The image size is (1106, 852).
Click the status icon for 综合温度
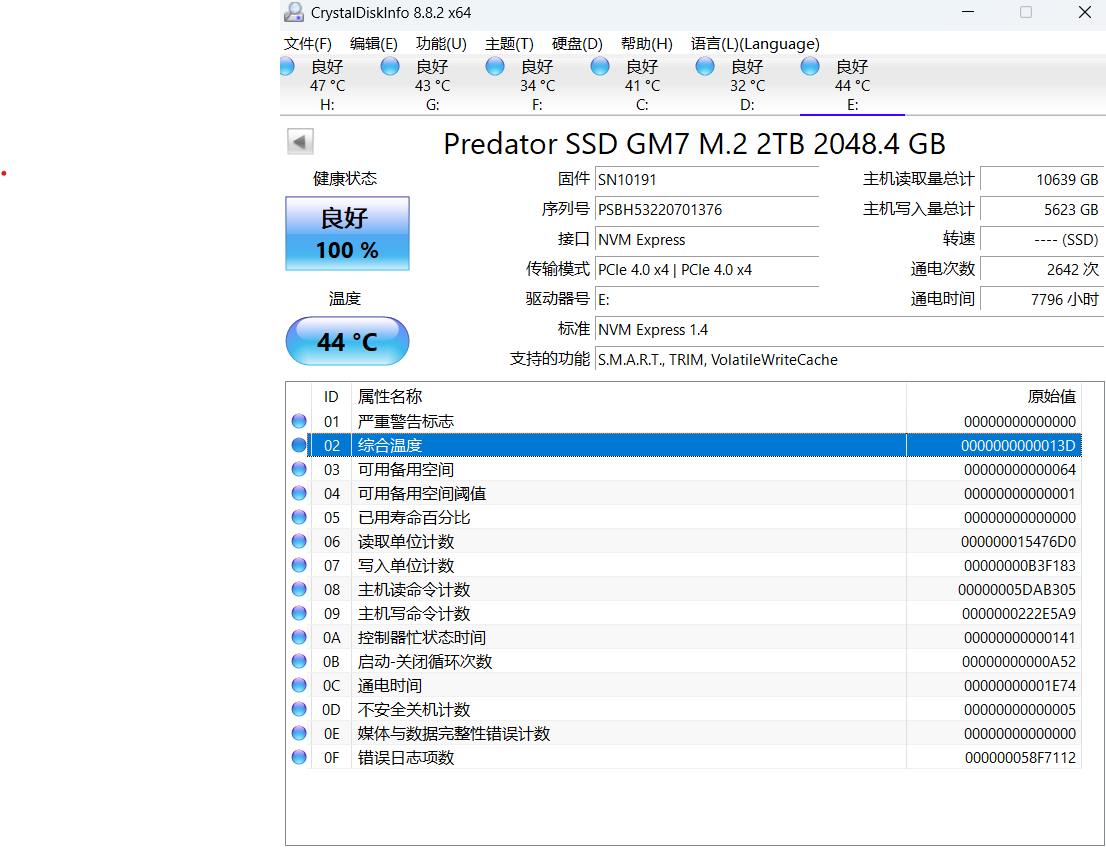tap(299, 445)
